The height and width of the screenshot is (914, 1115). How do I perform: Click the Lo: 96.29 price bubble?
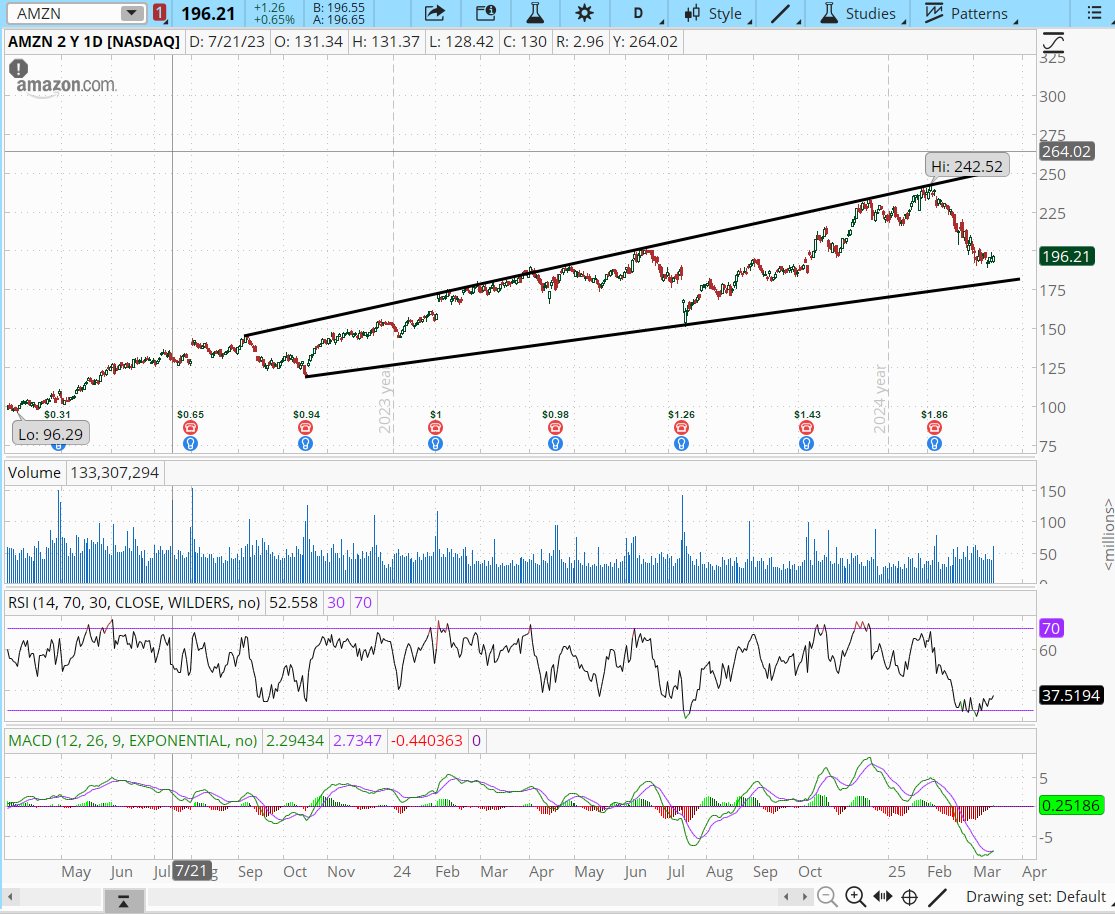point(50,434)
